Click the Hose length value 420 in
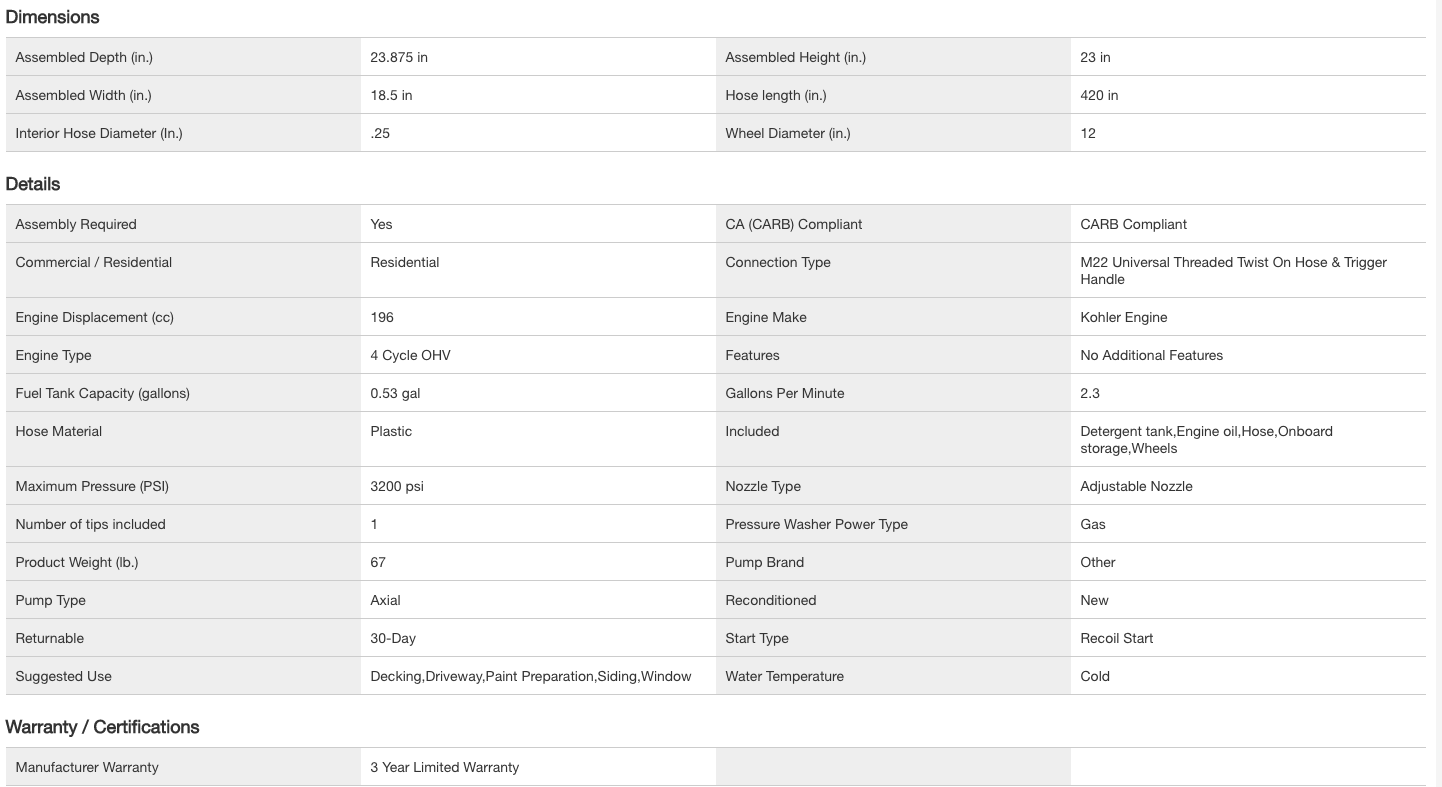 pos(1099,95)
